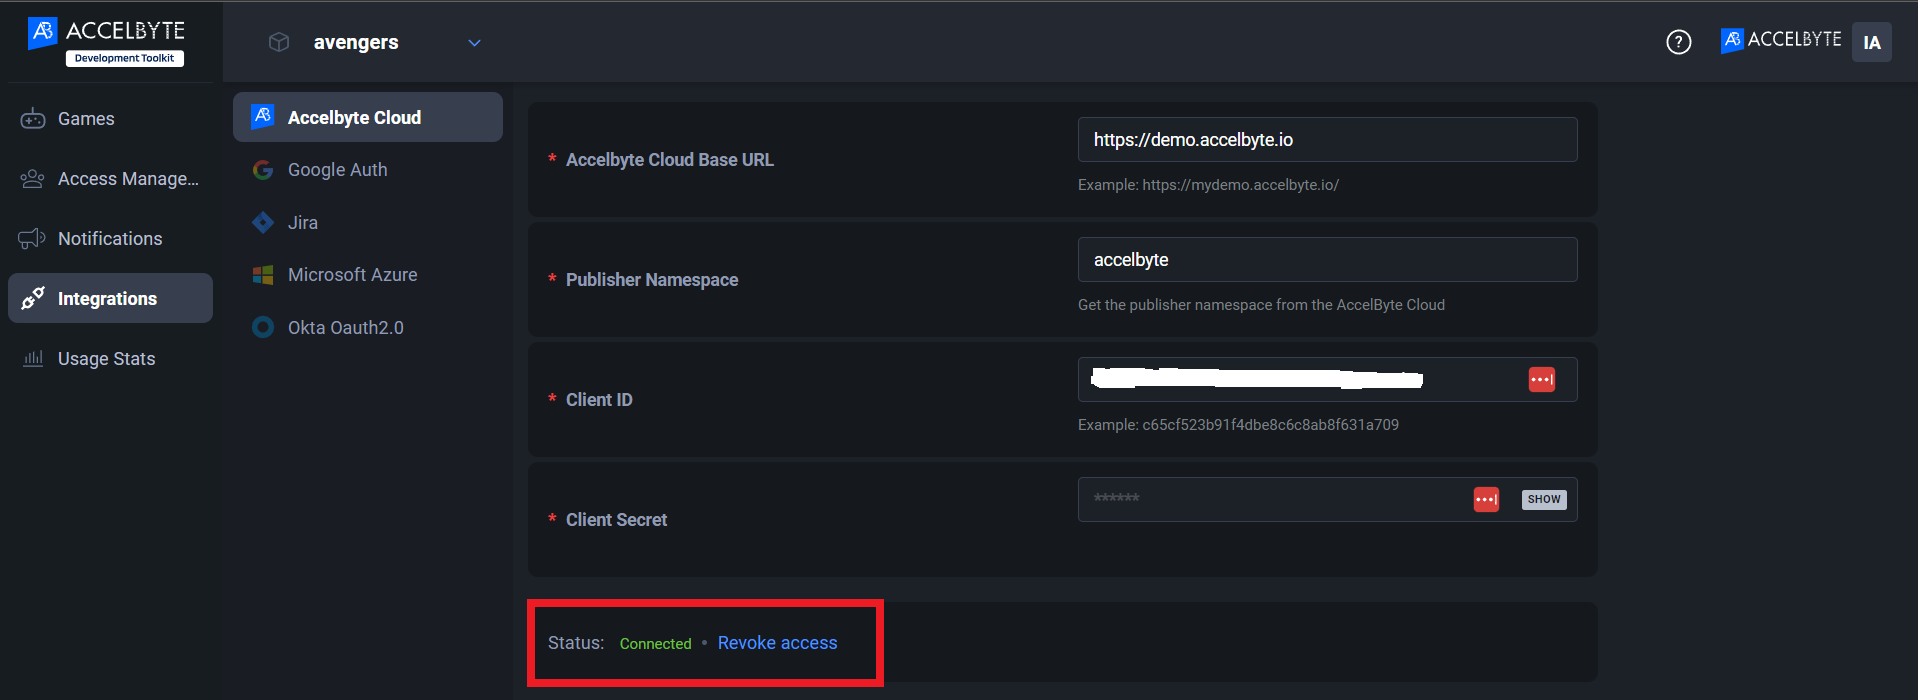Click the 'Example: https://mydemo.accelbyte.io/' hint text

(1208, 185)
